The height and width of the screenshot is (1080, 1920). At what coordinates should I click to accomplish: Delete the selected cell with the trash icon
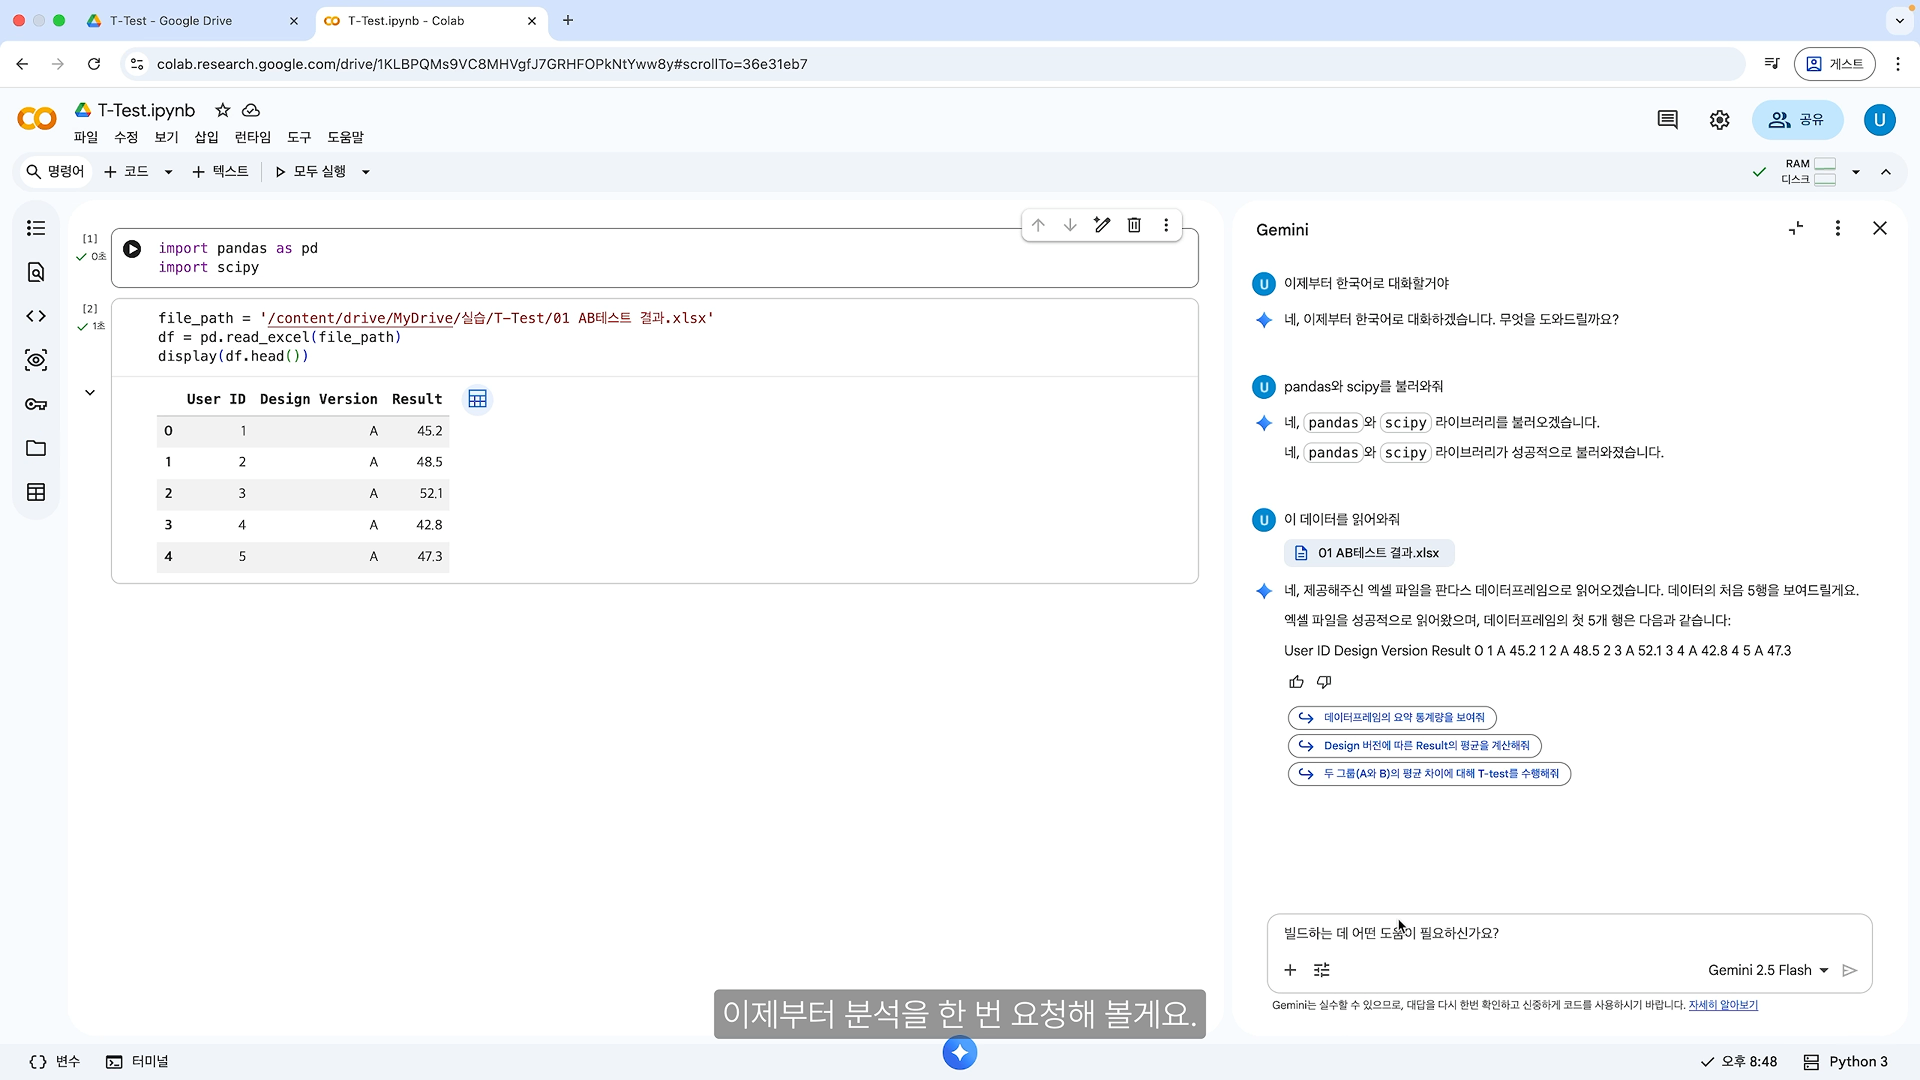click(x=1134, y=225)
